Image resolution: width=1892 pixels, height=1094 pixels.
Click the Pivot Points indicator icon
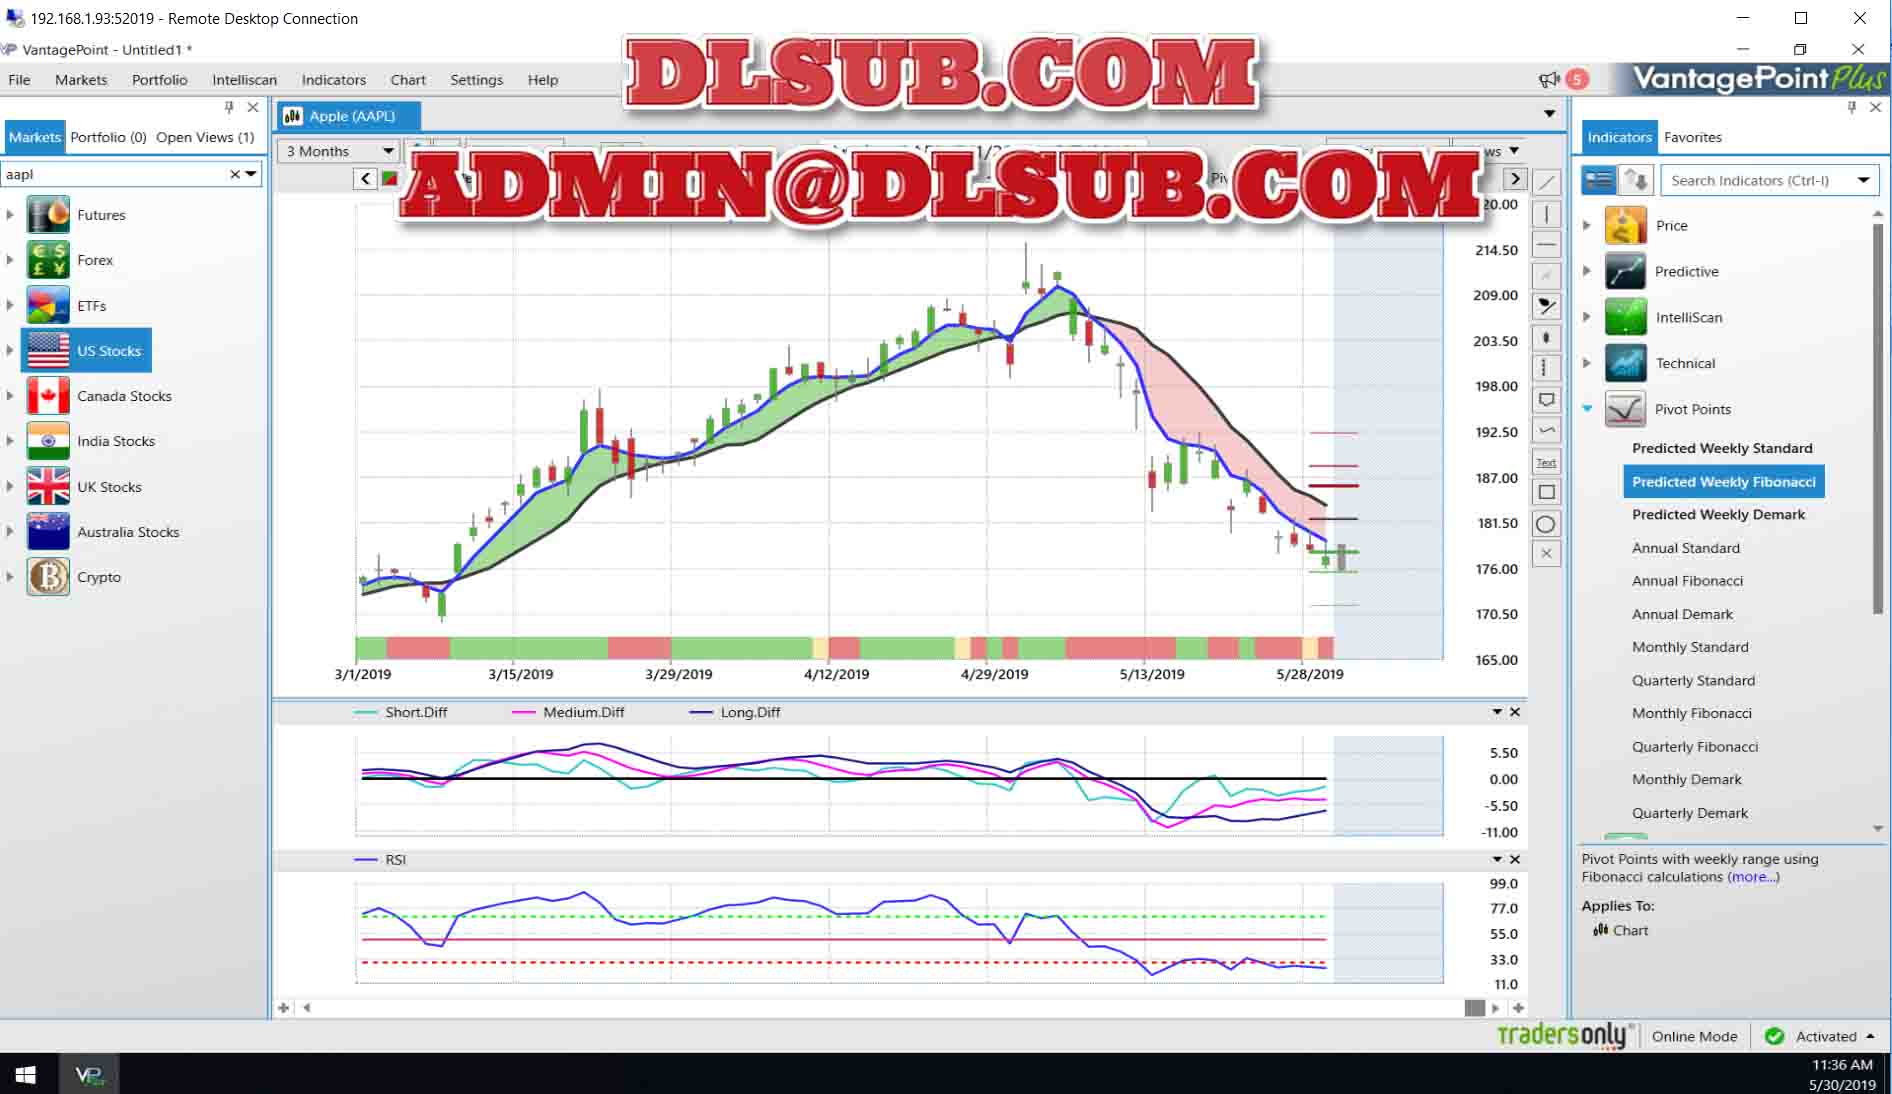[1625, 409]
